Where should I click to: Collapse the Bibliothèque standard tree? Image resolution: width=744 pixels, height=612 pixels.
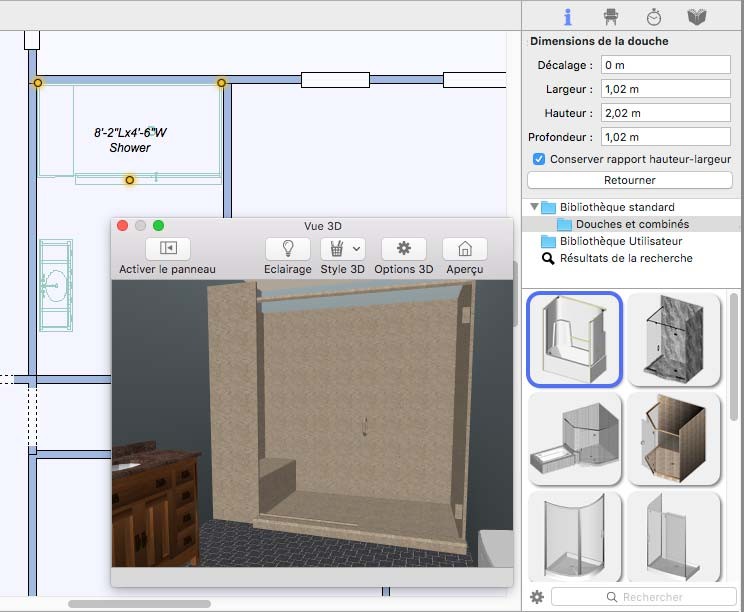(534, 207)
